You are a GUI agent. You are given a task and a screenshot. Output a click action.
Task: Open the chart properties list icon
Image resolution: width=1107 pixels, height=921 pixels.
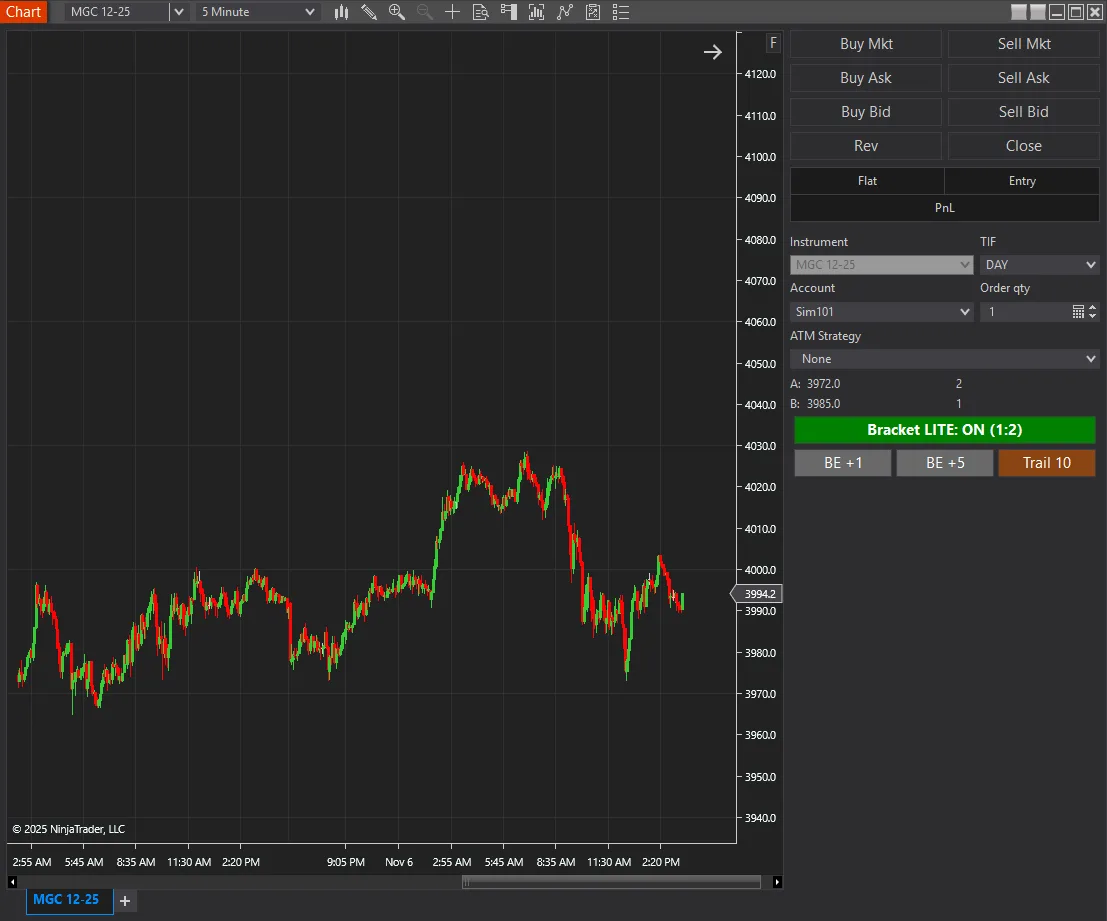point(621,12)
